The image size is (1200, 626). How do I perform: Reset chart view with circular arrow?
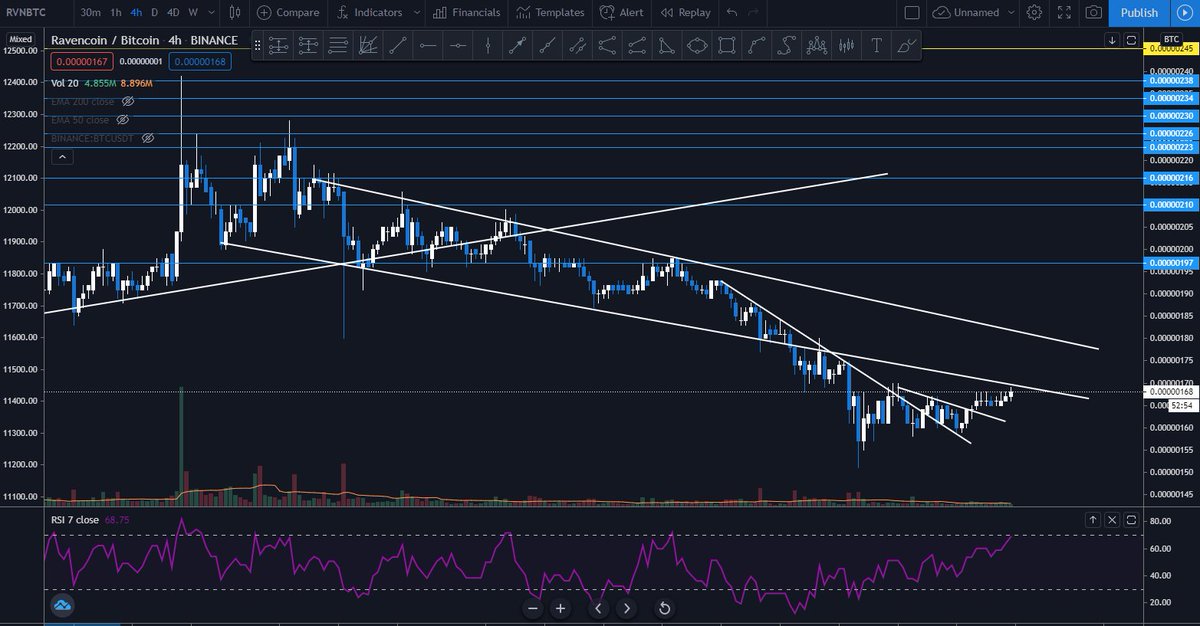664,608
